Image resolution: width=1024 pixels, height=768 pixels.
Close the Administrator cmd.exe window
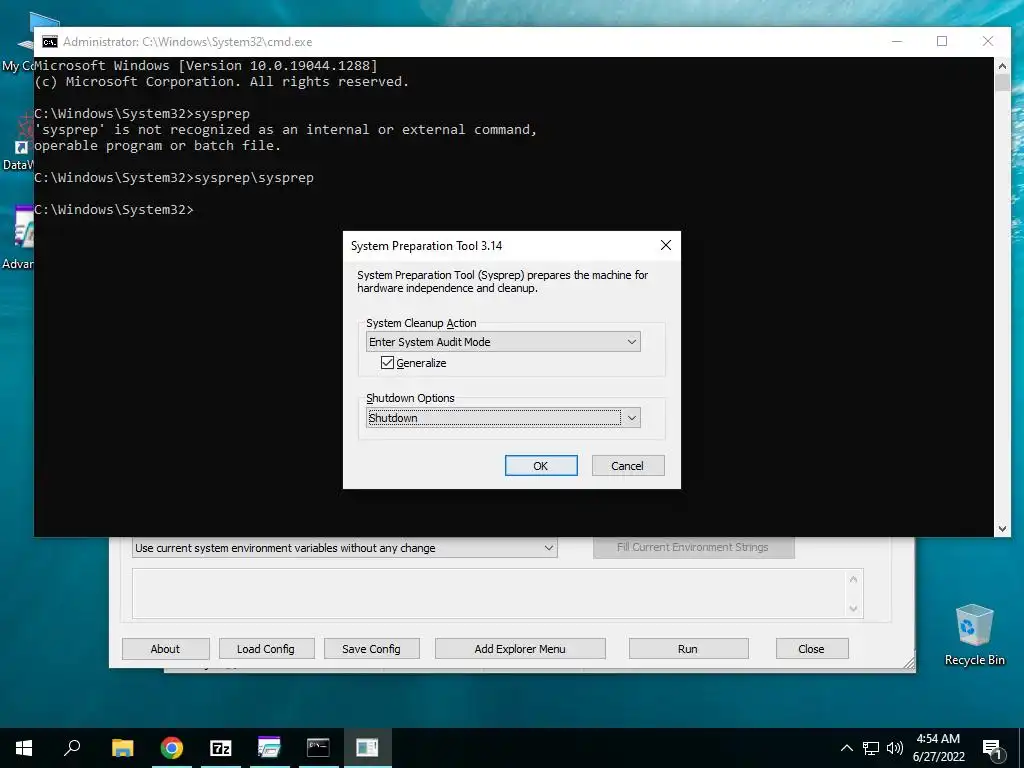tap(987, 41)
